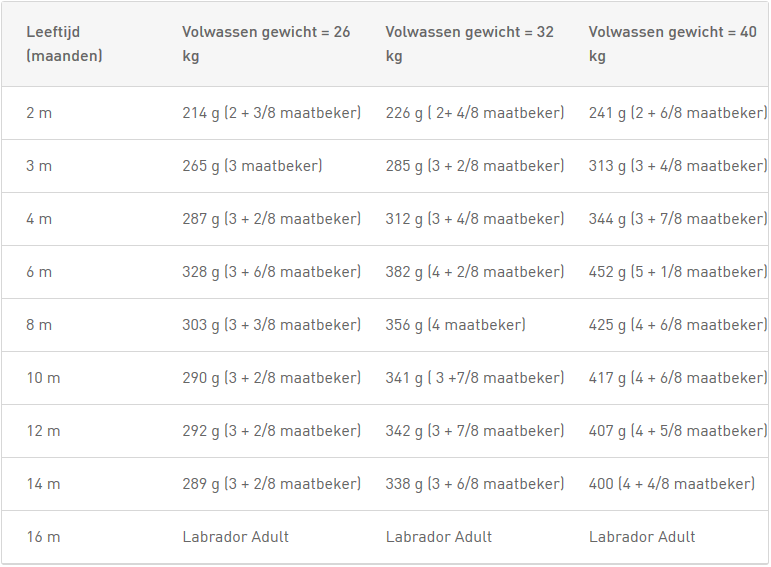Click the 10 m row label
This screenshot has width=771, height=567.
(x=43, y=378)
